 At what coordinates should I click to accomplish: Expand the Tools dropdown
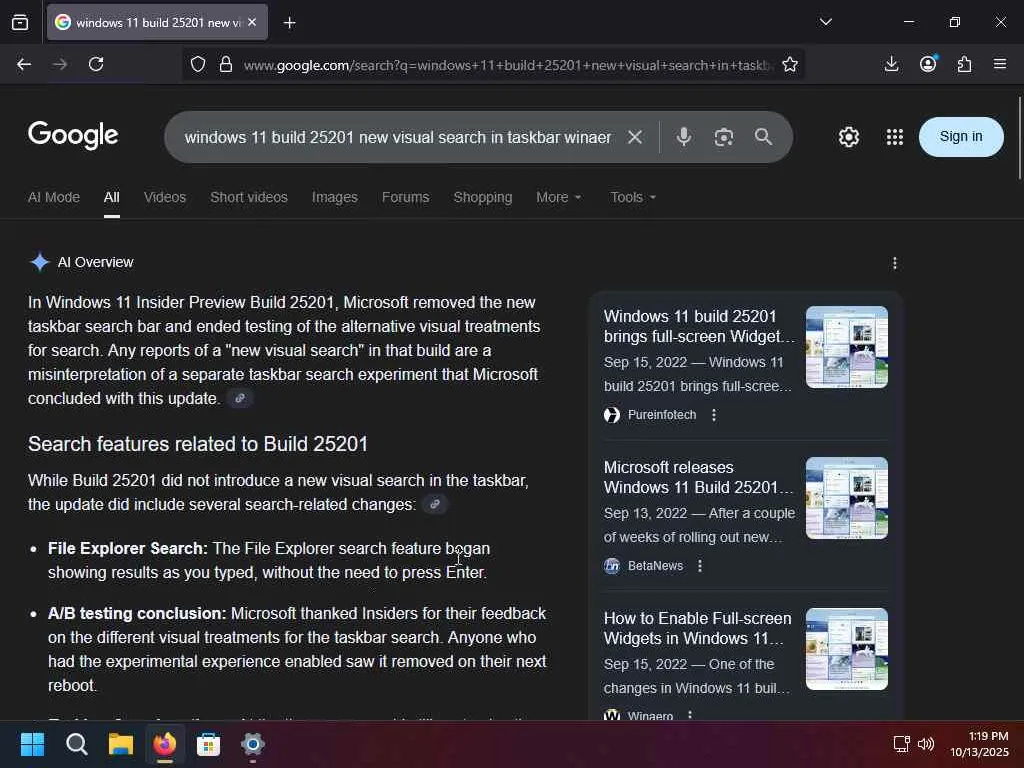click(633, 197)
